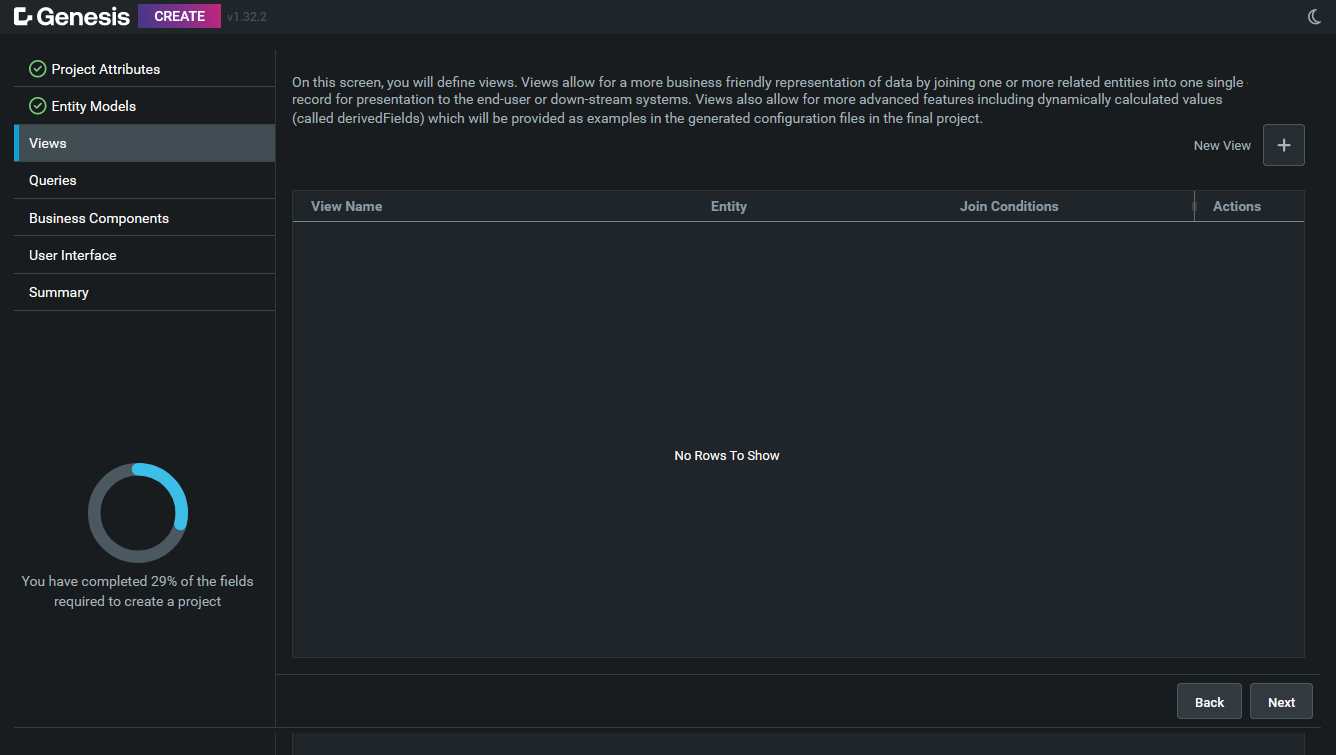Viewport: 1336px width, 755px height.
Task: Click the CREATE badge
Action: (x=180, y=16)
